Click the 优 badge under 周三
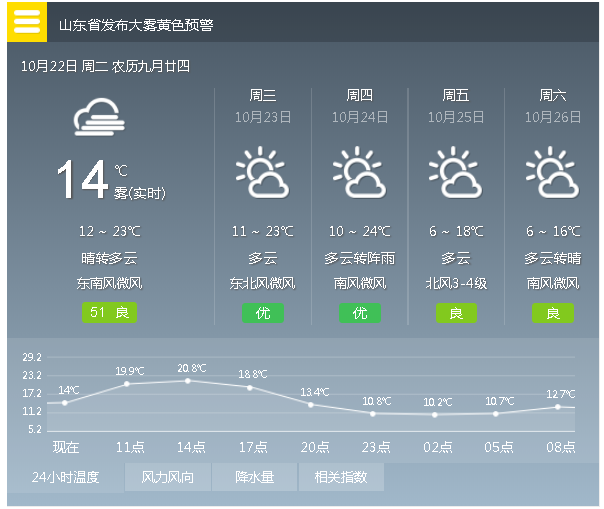Image resolution: width=604 pixels, height=509 pixels. point(263,313)
